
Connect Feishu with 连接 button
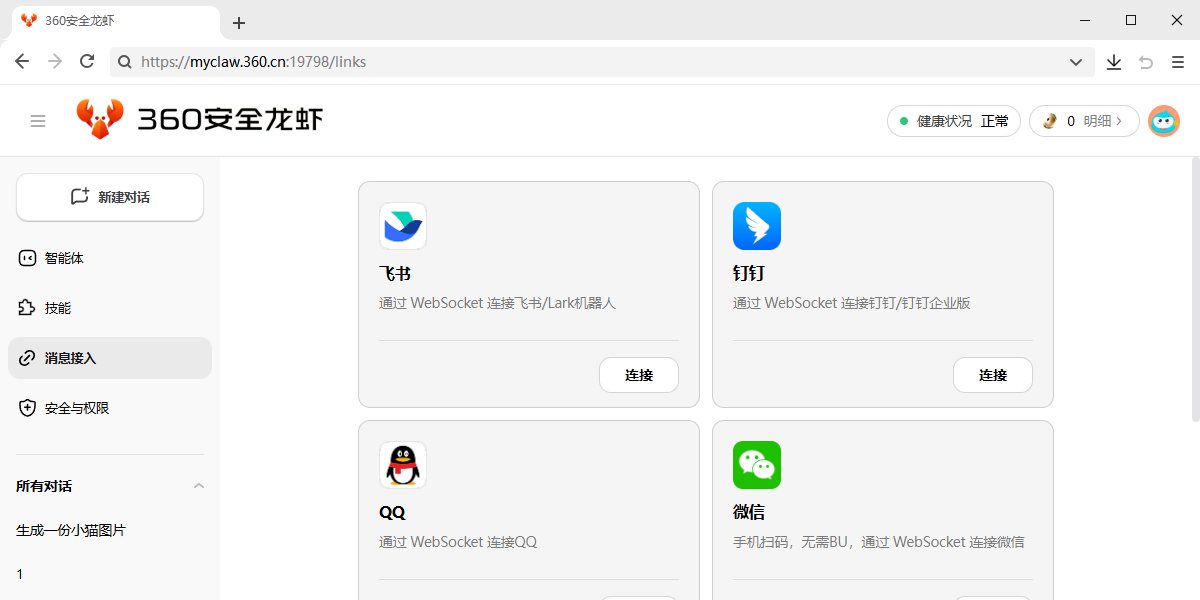tap(638, 375)
